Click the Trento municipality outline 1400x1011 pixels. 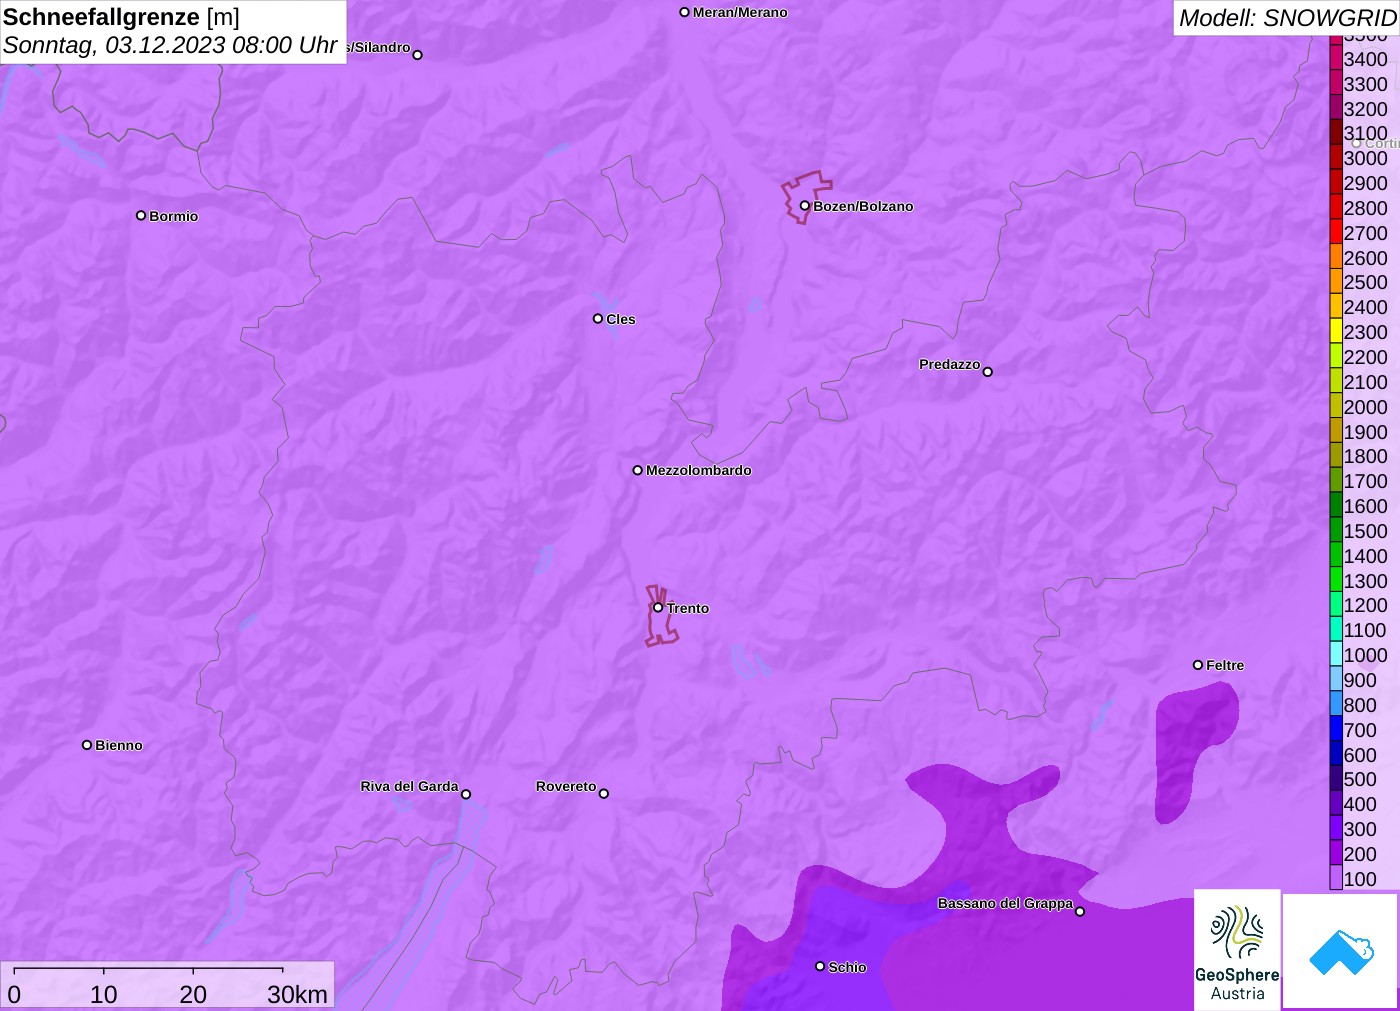660,616
